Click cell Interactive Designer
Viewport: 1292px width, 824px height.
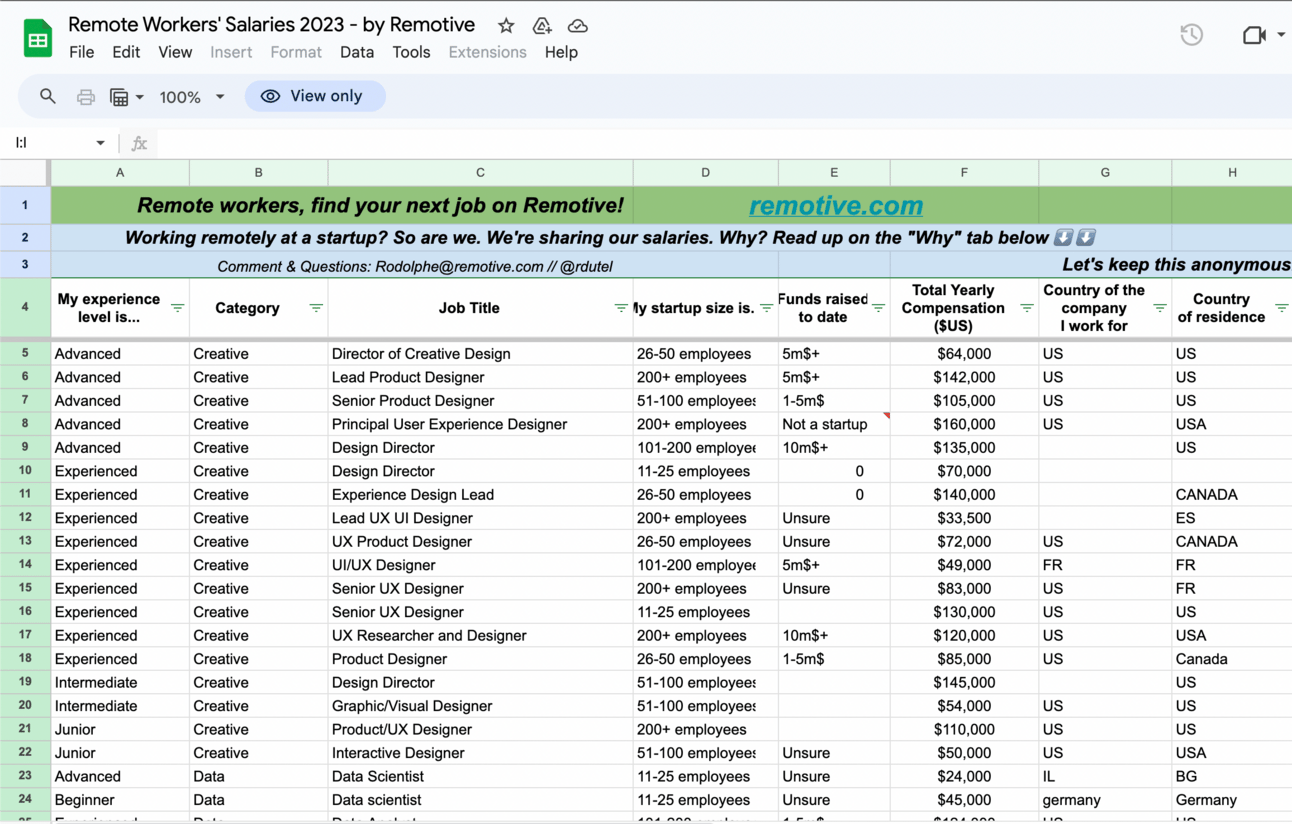480,753
